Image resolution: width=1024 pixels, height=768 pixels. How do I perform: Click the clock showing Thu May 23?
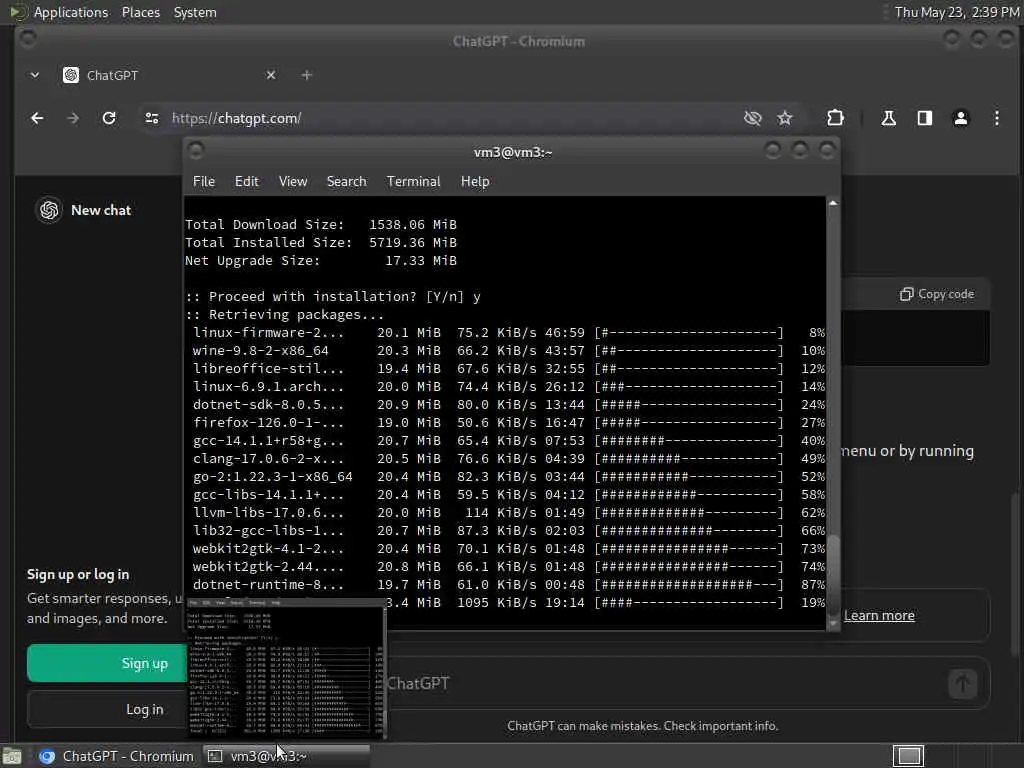pyautogui.click(x=957, y=12)
